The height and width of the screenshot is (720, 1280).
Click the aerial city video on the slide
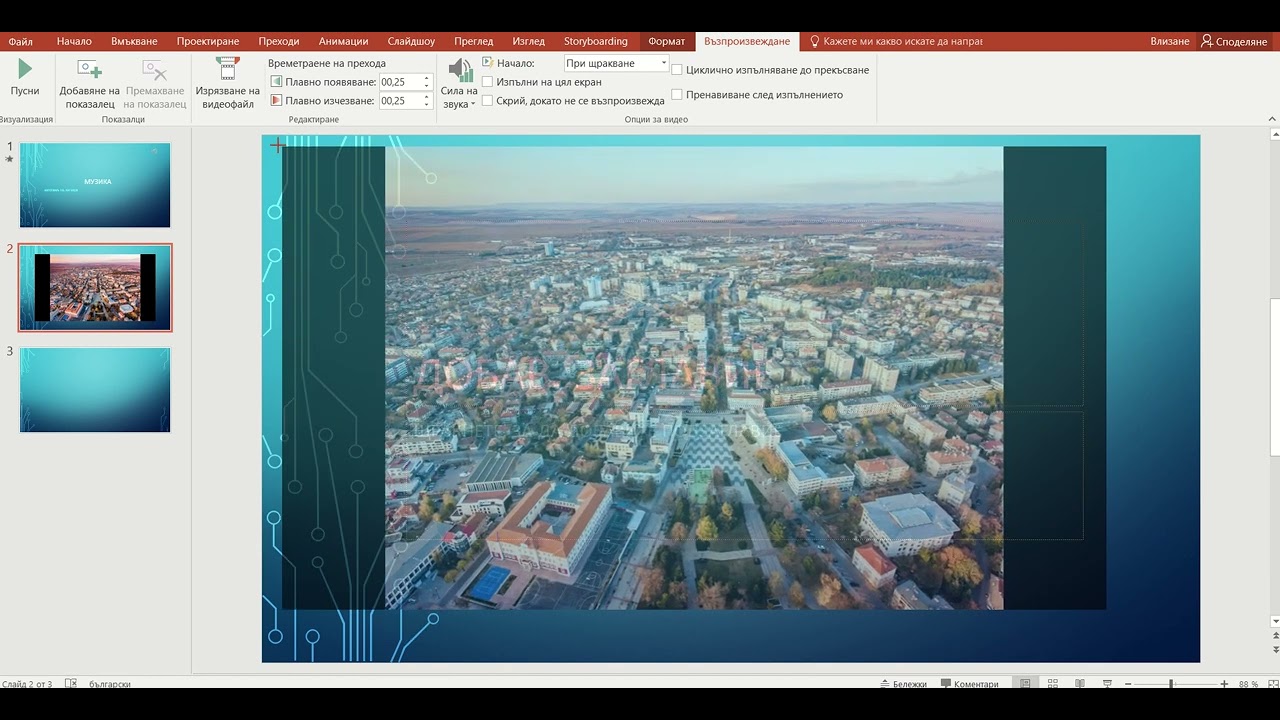[x=694, y=378]
